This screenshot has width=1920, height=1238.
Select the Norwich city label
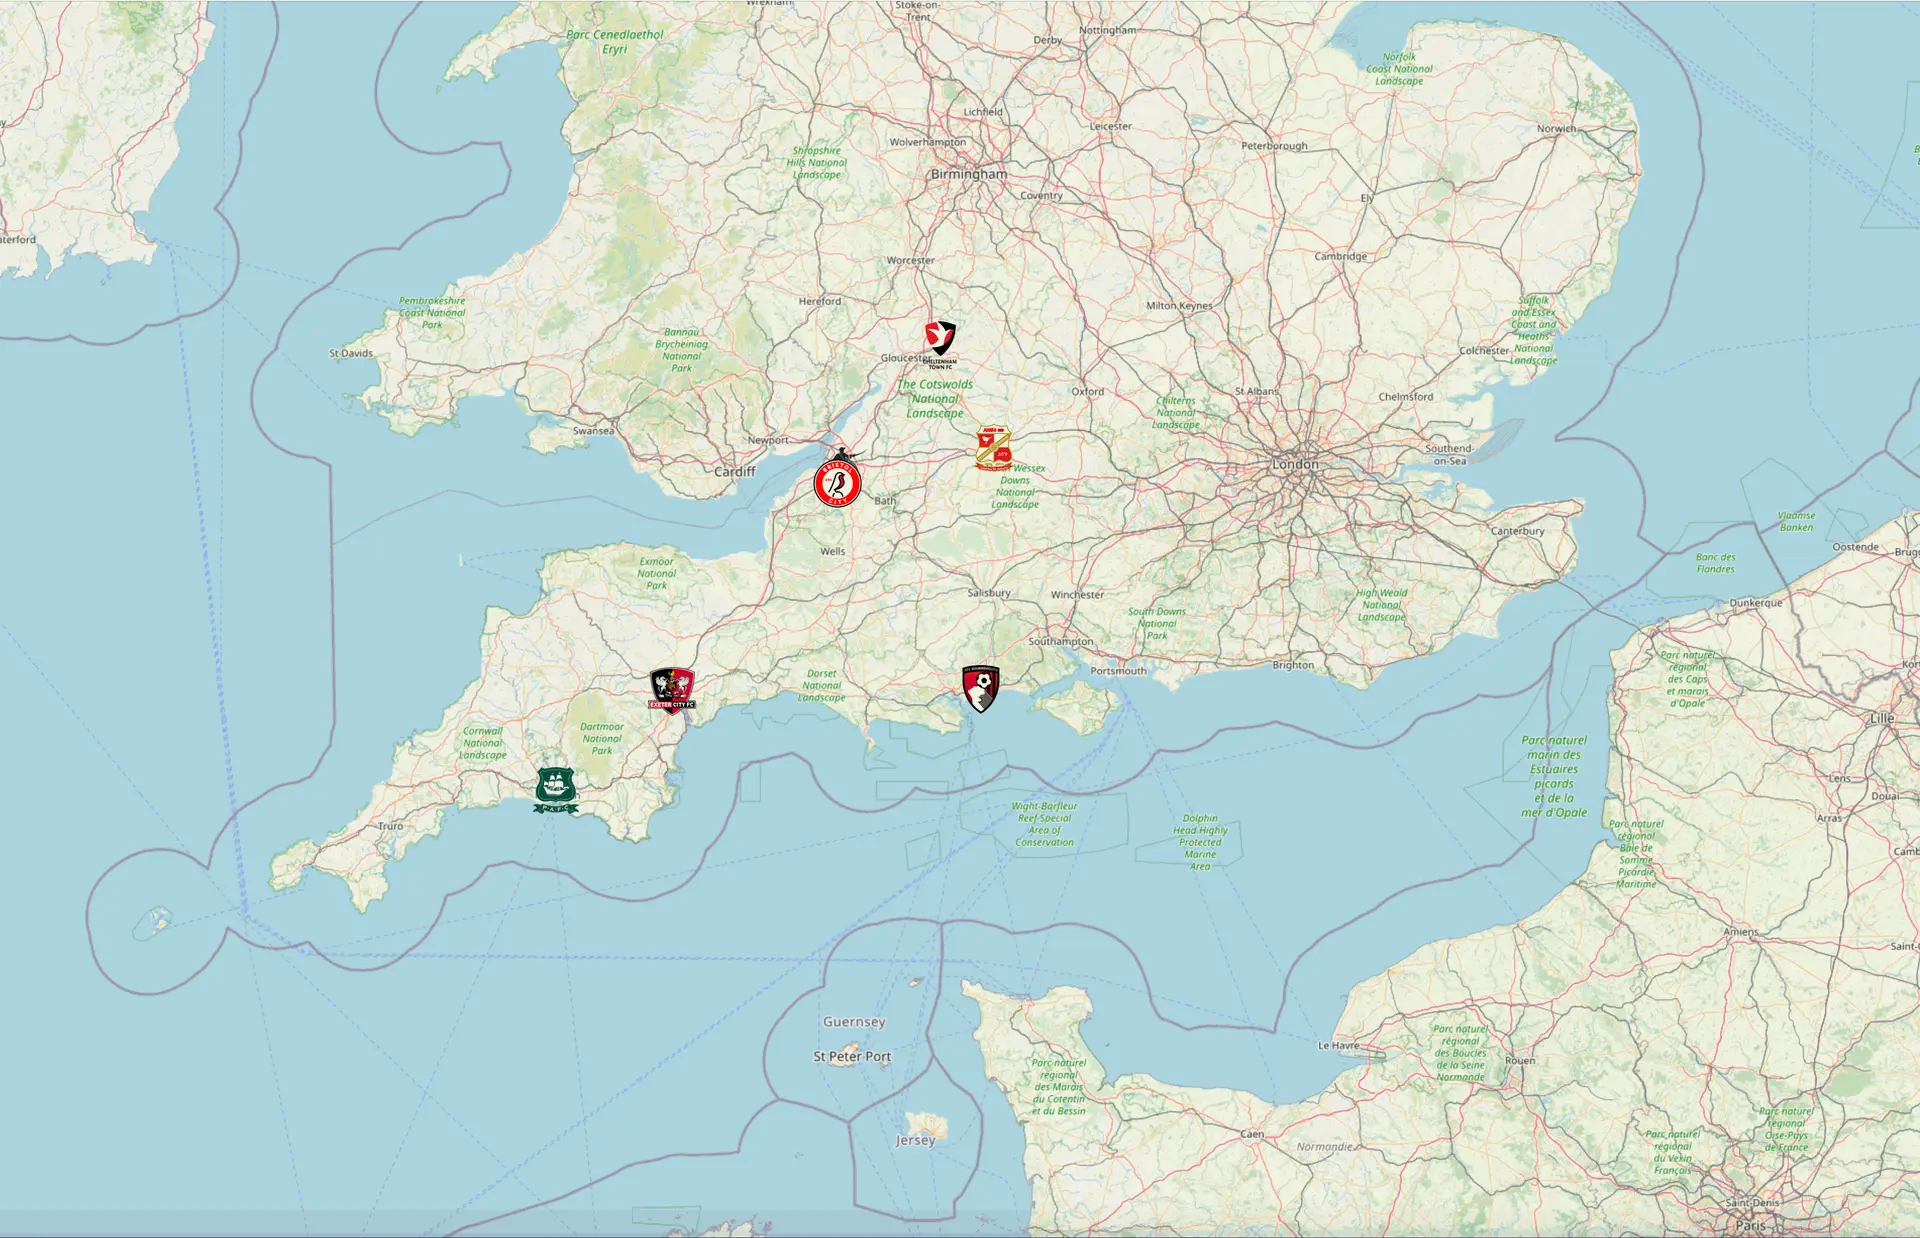1556,129
